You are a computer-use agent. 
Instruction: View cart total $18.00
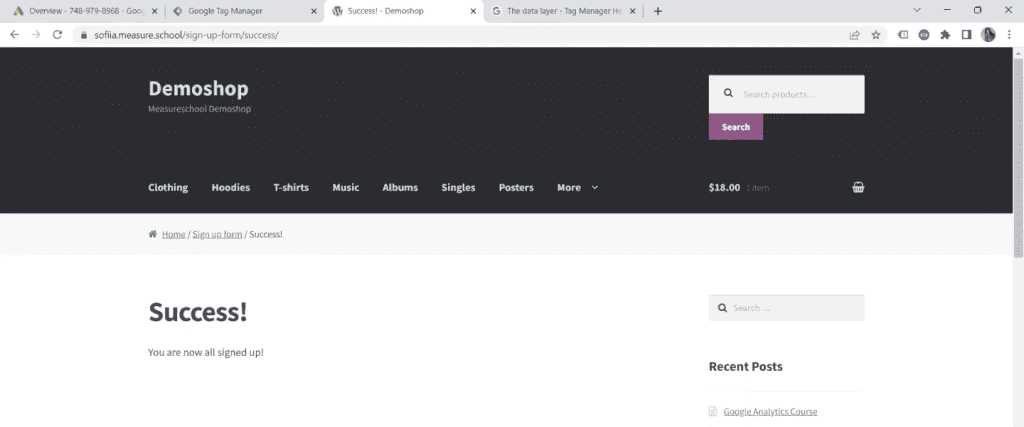[724, 187]
